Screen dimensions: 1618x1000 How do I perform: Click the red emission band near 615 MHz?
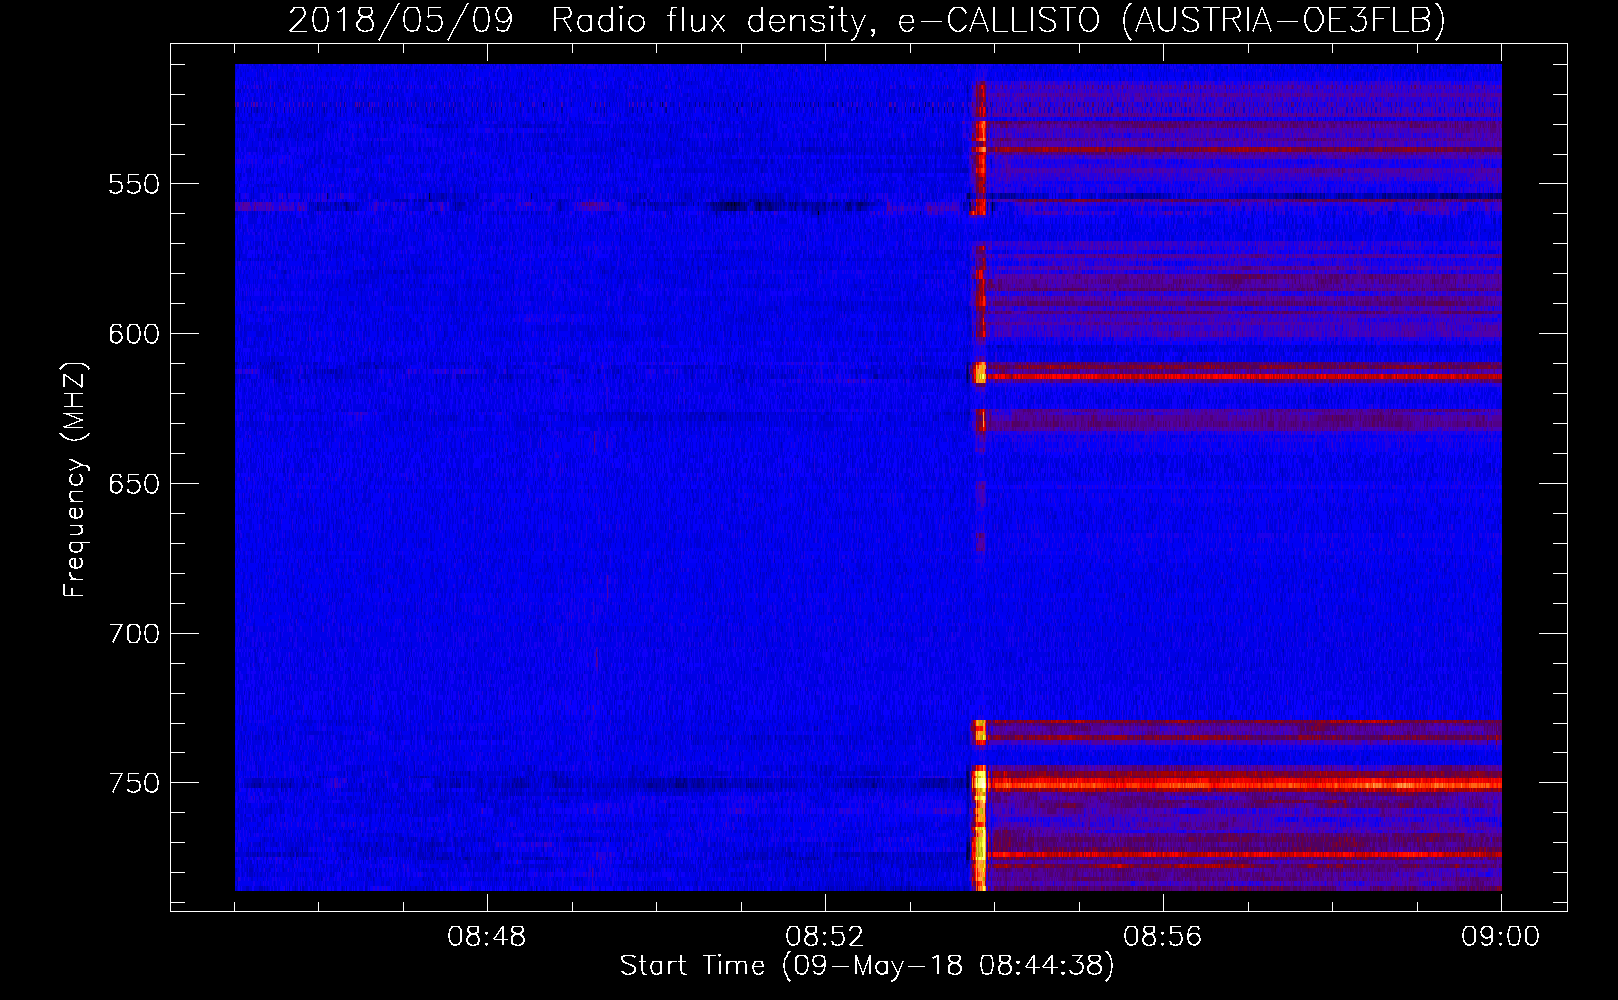[x=1238, y=376]
